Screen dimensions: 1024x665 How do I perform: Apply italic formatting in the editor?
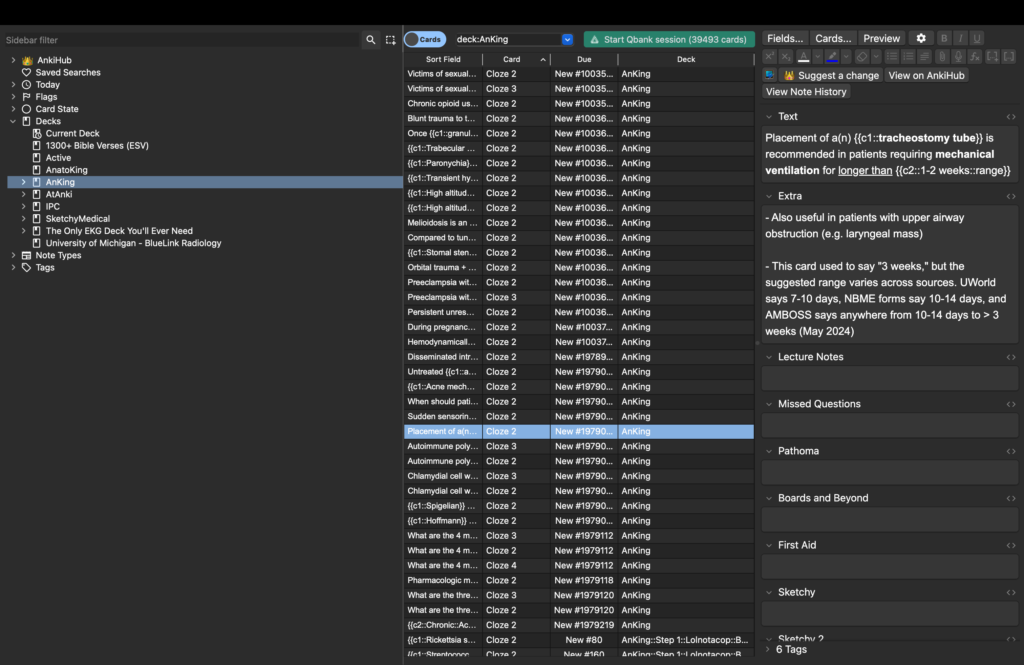960,39
